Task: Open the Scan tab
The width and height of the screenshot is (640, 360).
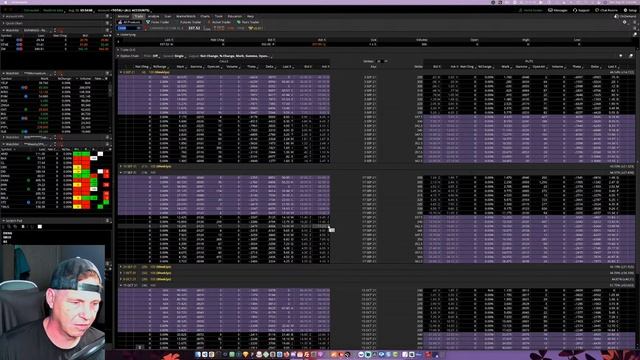Action: click(168, 16)
